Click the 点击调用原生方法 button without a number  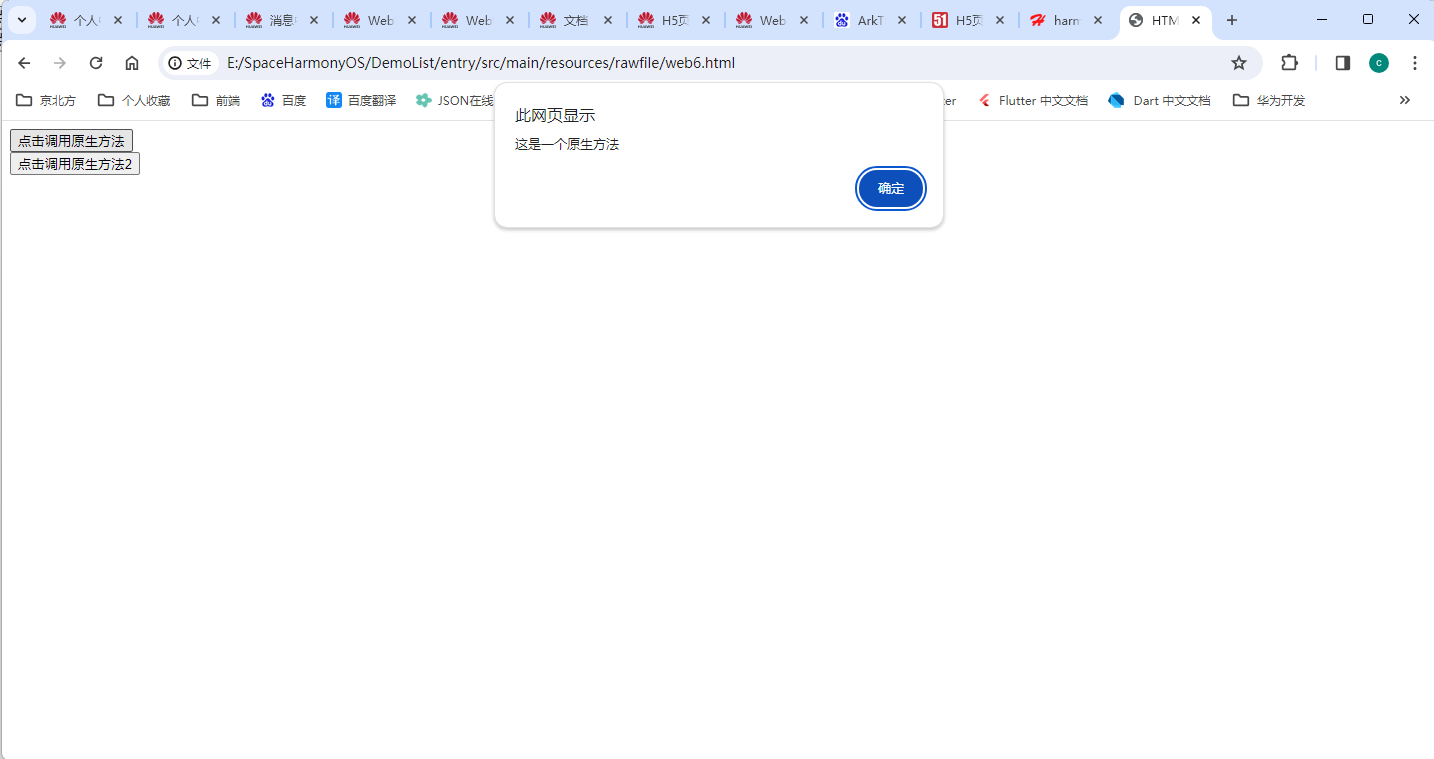71,141
